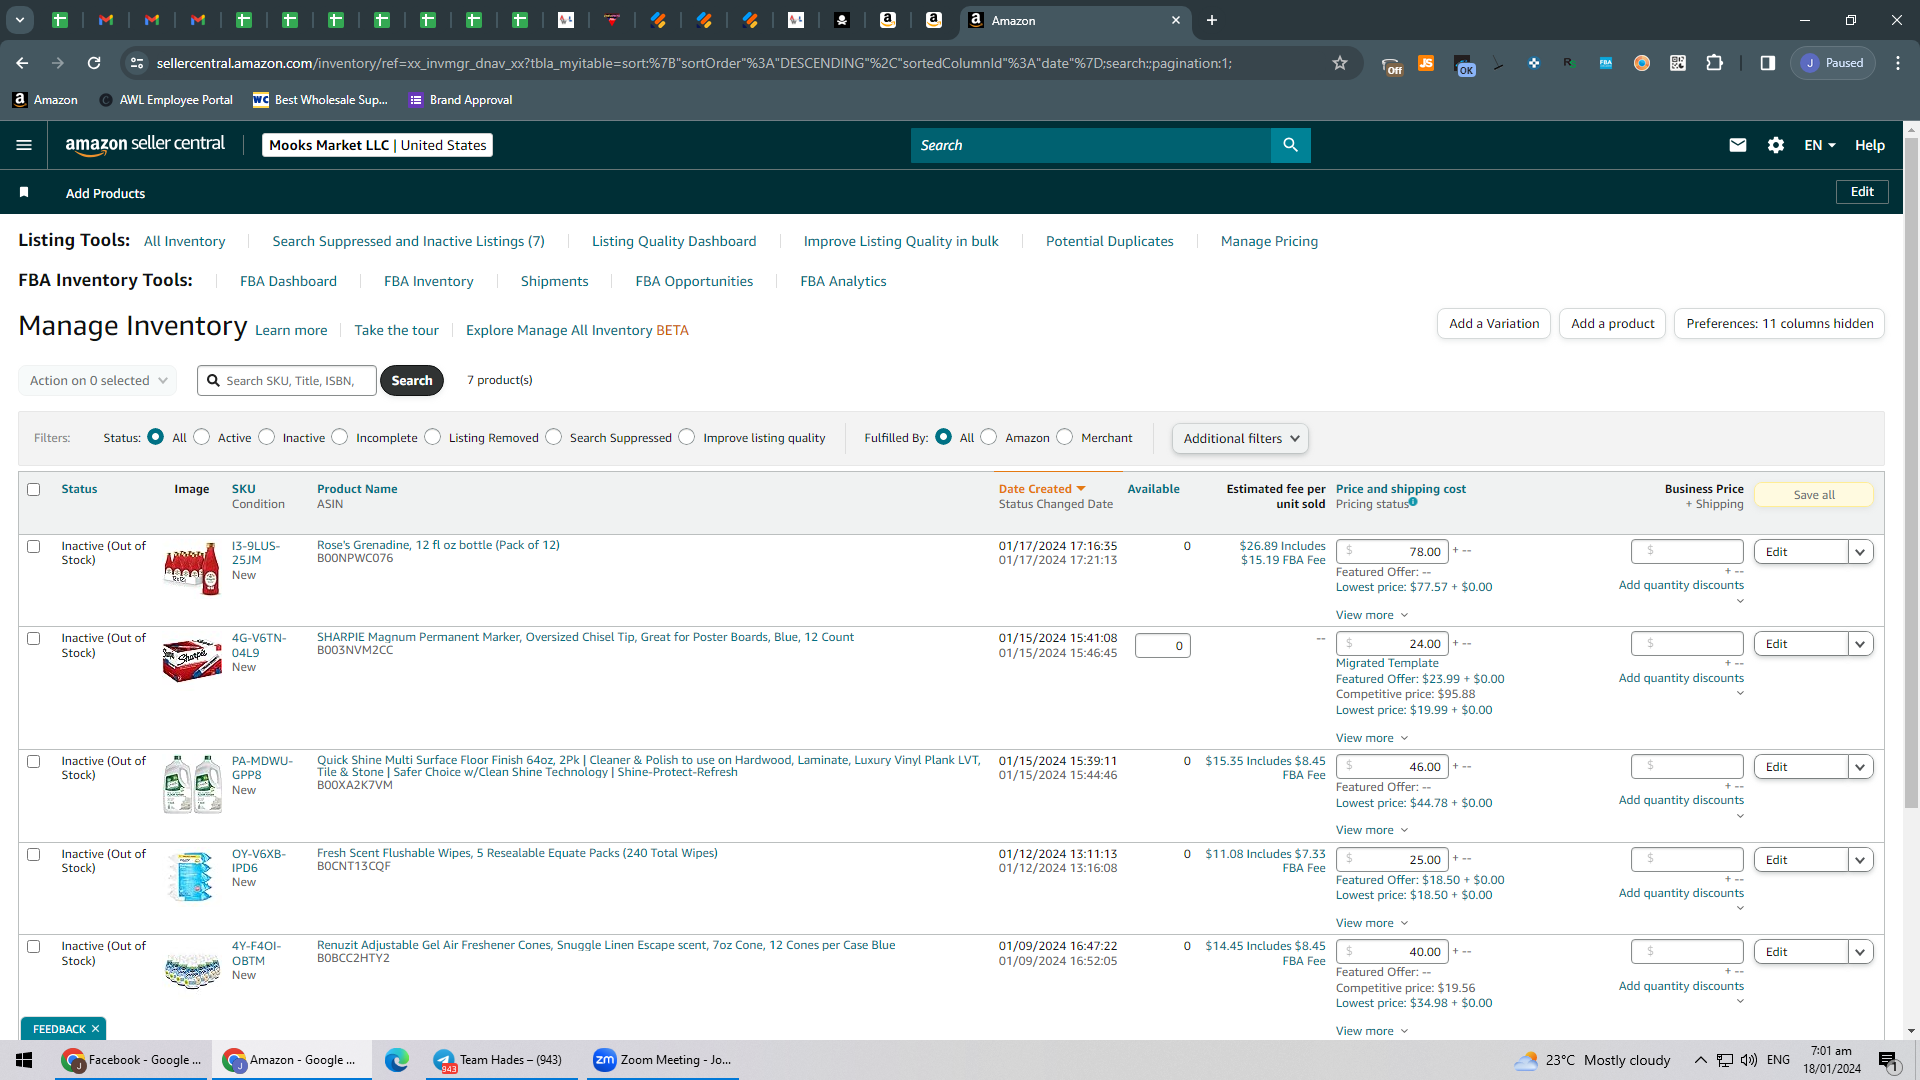Open the weather widget showing 23°C

click(1592, 1060)
